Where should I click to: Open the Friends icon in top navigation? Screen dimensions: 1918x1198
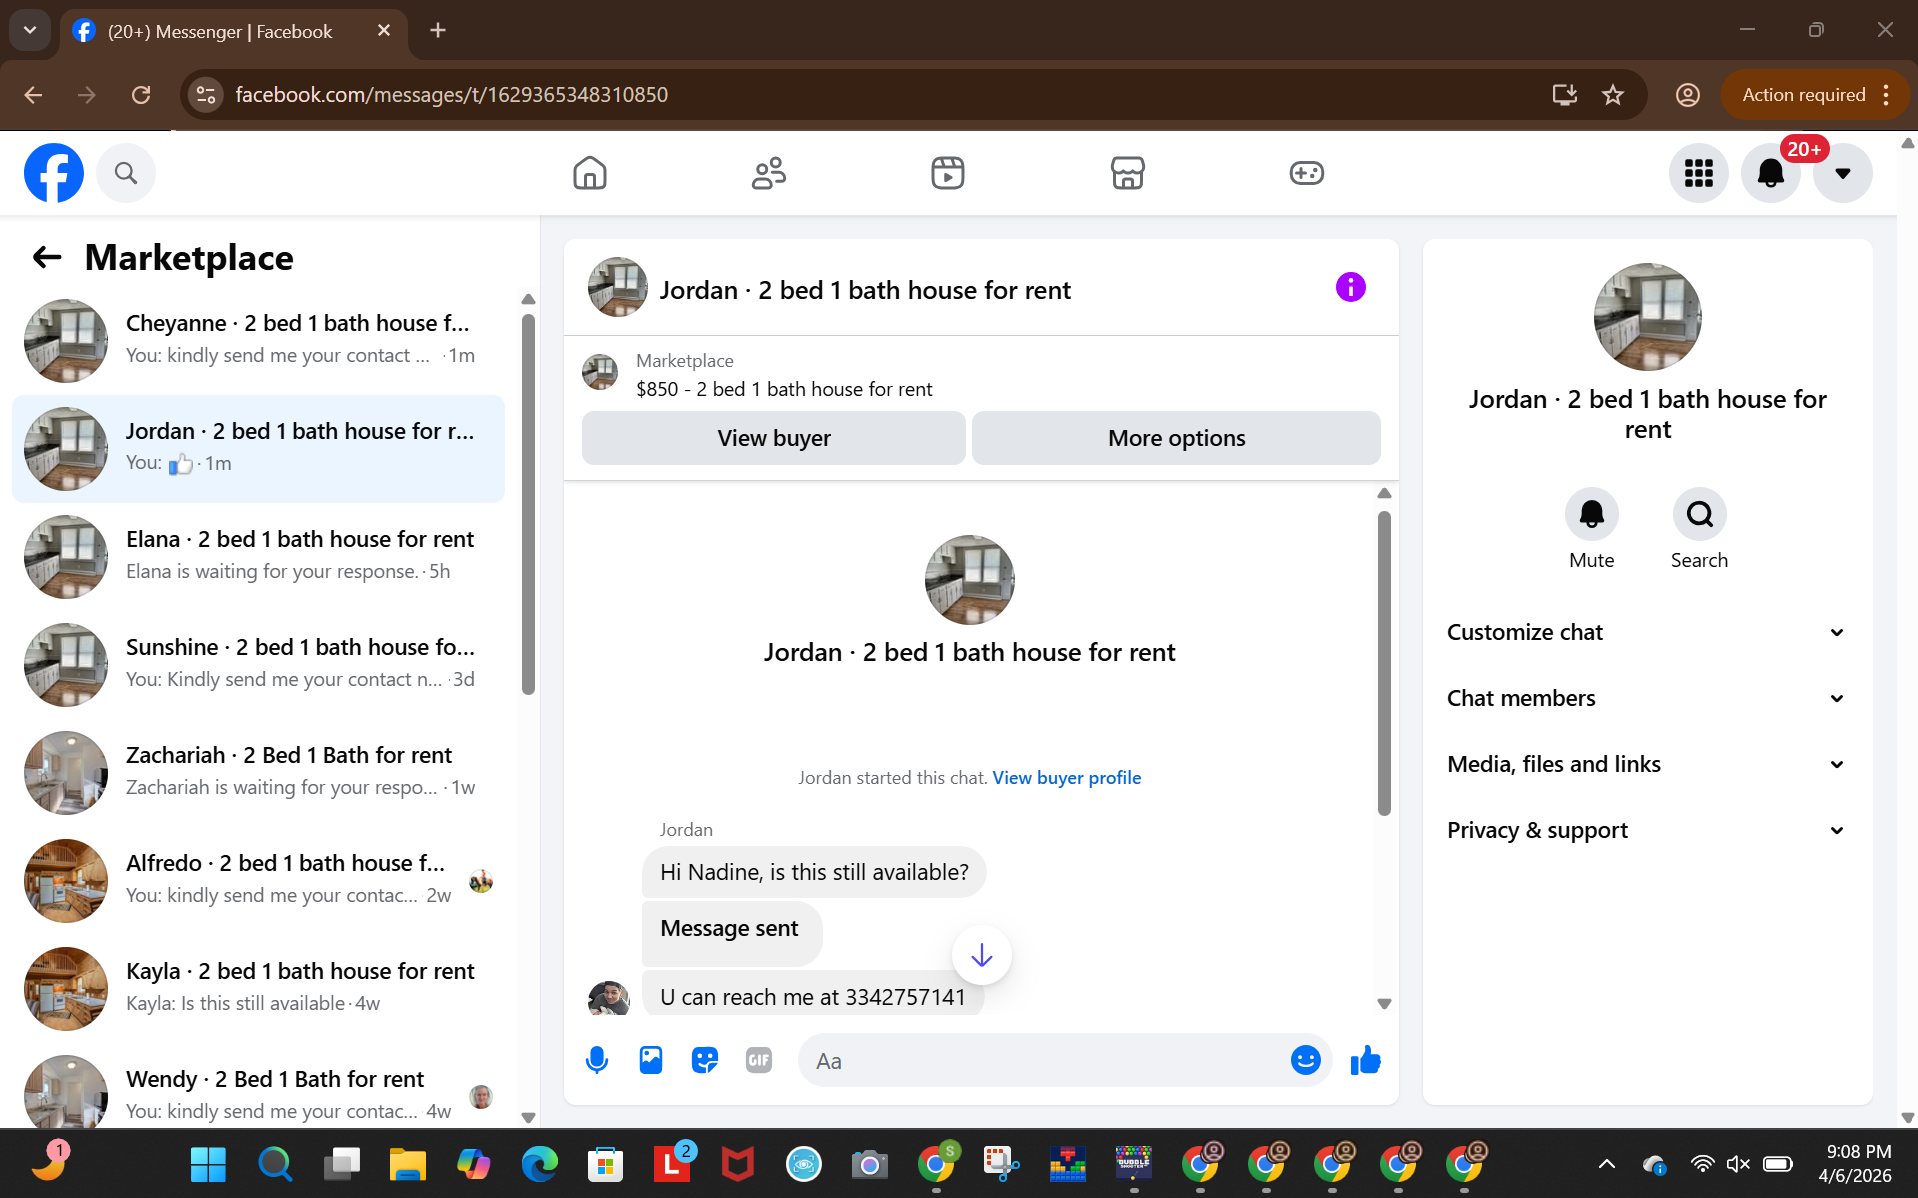pos(769,173)
